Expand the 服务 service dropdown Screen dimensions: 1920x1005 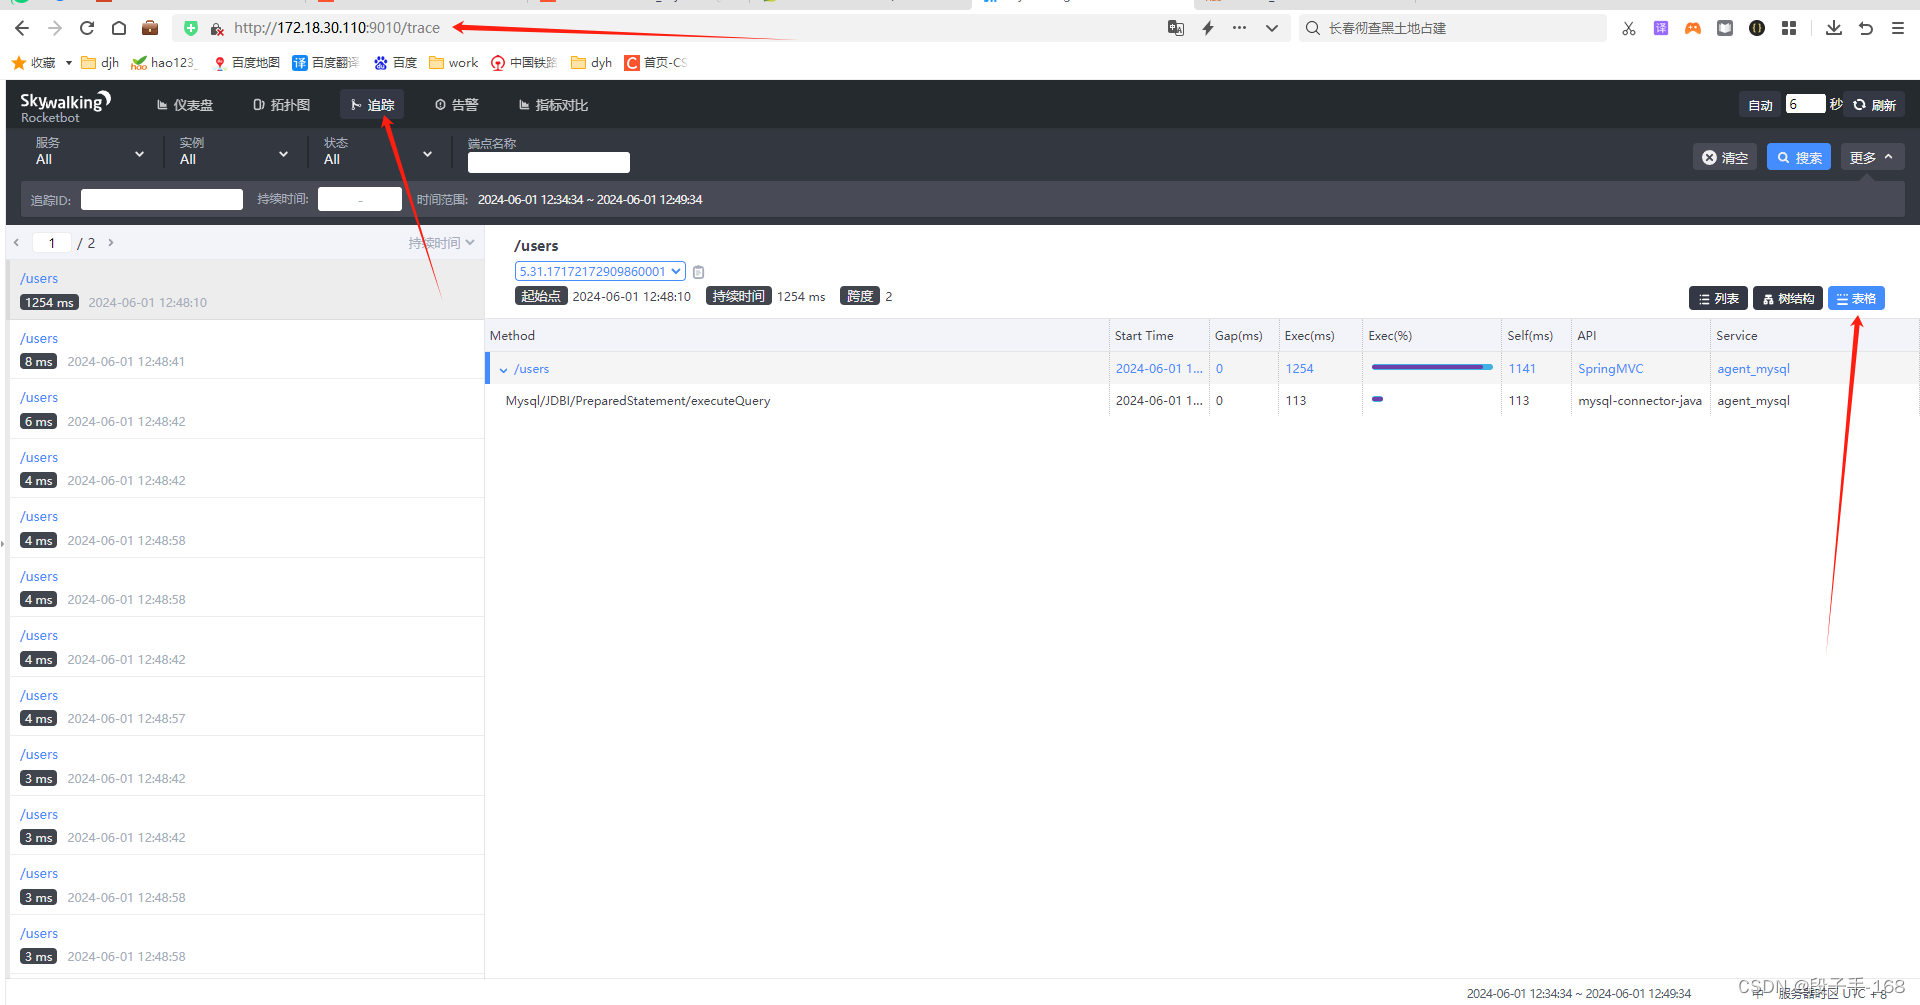click(90, 153)
